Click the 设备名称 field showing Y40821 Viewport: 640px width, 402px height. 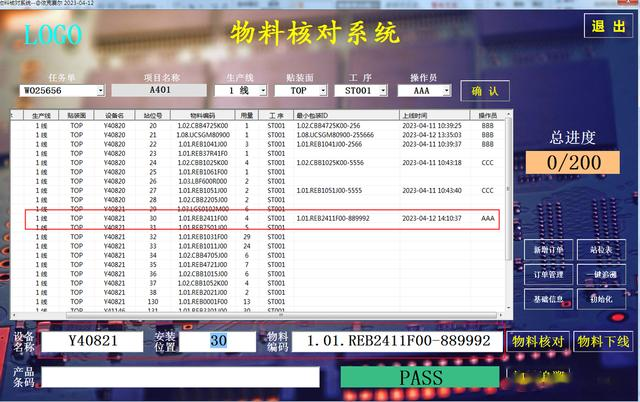pos(93,341)
